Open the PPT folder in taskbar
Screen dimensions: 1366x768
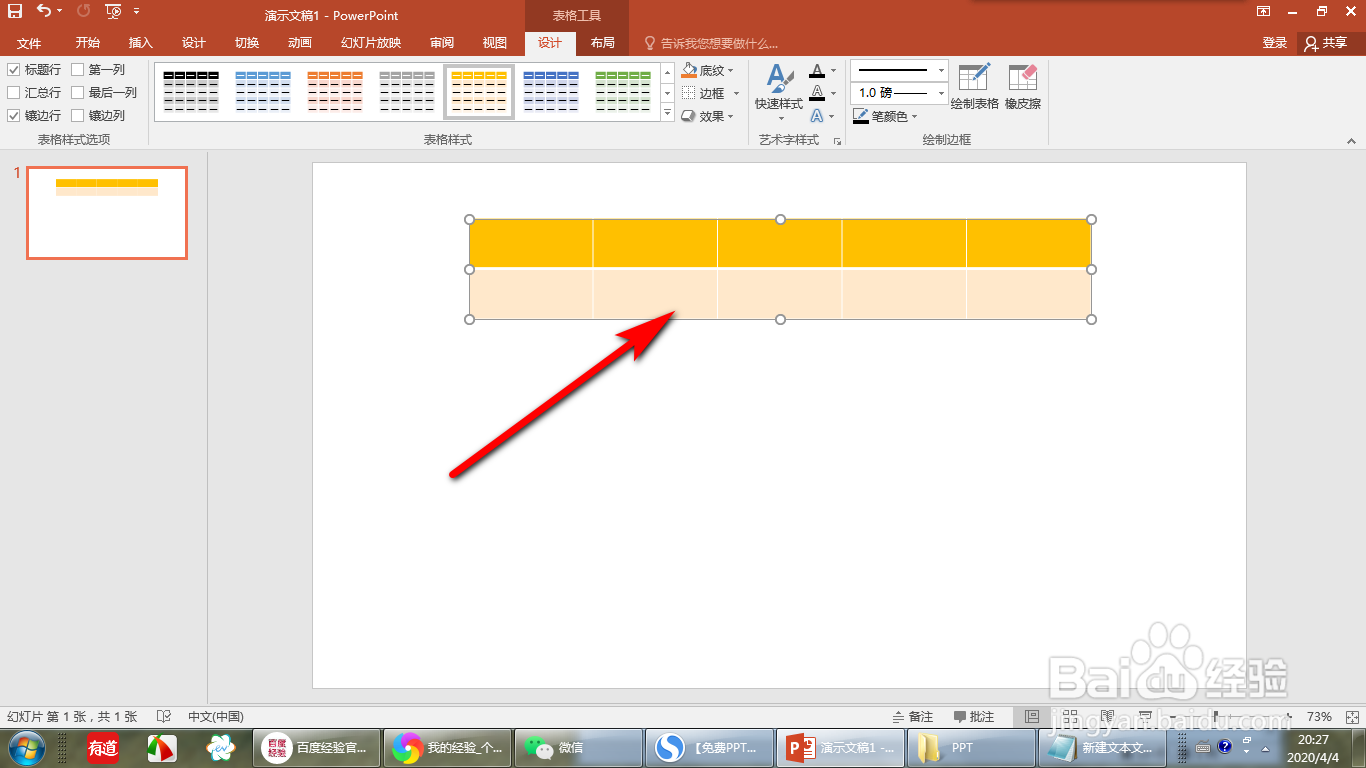tap(970, 747)
